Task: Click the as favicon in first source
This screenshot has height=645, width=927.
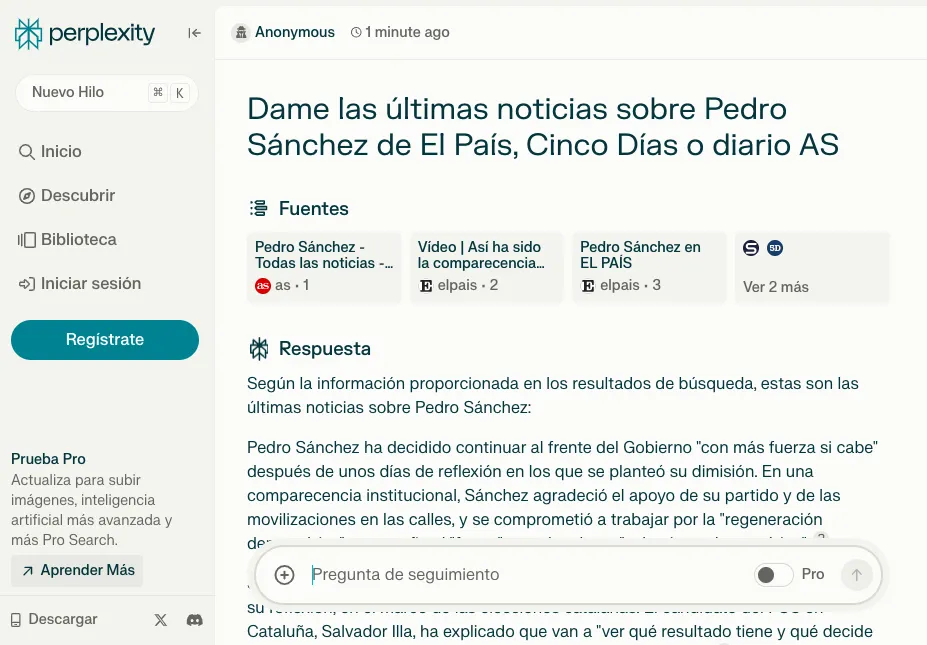Action: (x=262, y=286)
